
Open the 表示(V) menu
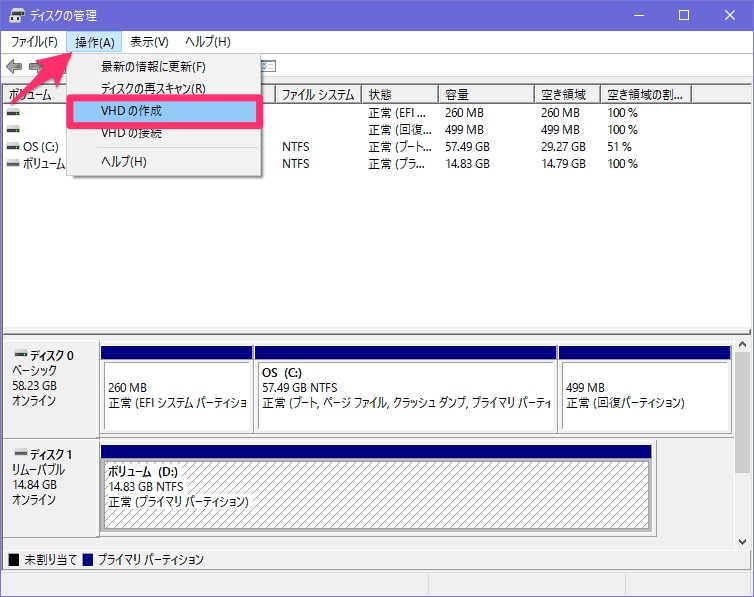[150, 42]
